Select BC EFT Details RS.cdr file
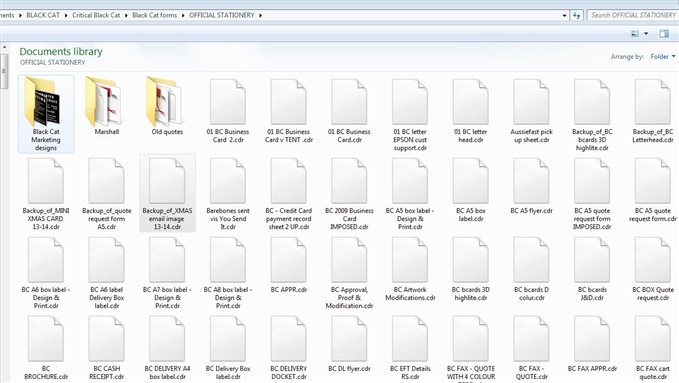Image resolution: width=679 pixels, height=383 pixels. click(x=410, y=348)
